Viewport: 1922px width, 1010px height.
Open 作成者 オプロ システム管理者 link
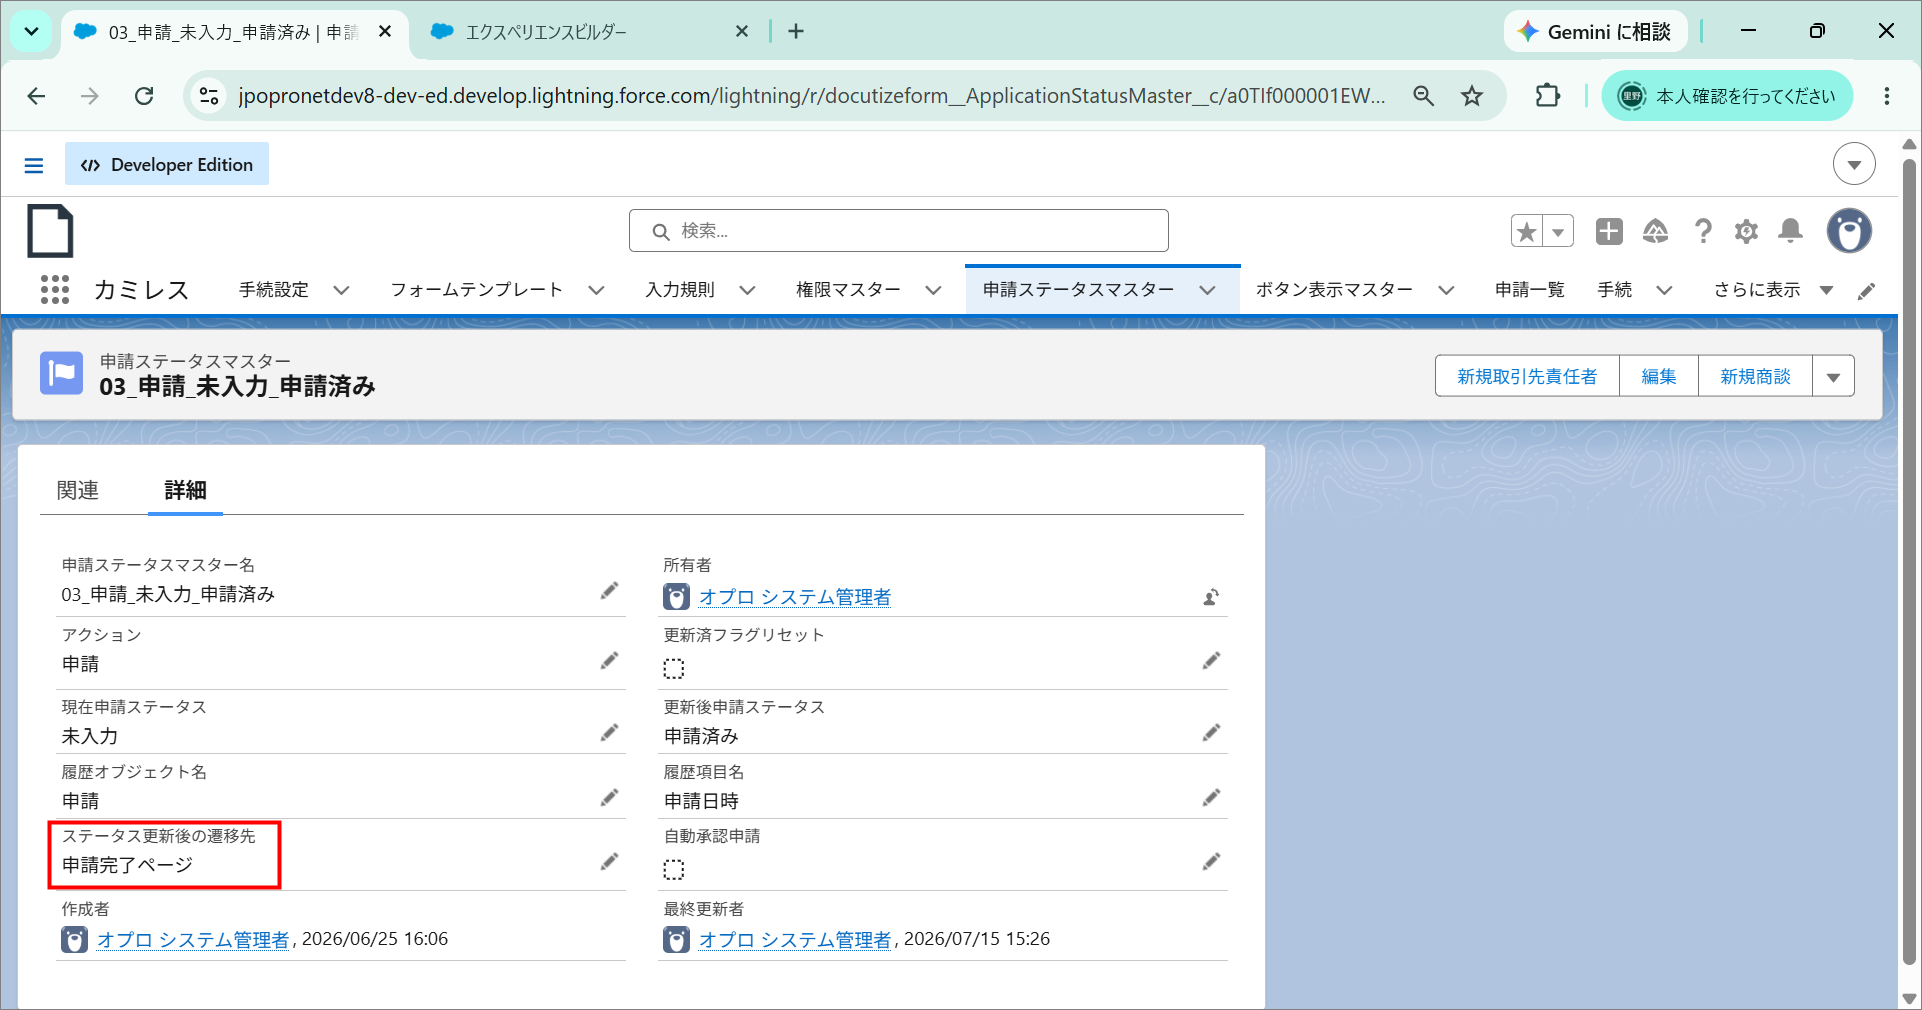click(x=193, y=940)
